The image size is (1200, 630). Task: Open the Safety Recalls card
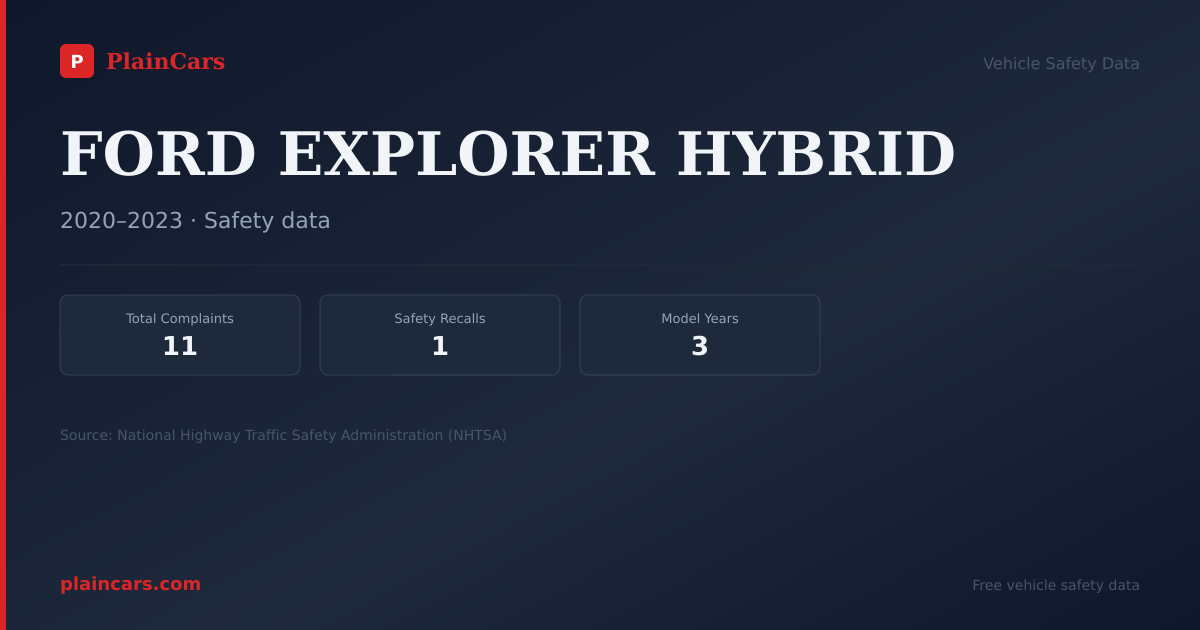440,335
